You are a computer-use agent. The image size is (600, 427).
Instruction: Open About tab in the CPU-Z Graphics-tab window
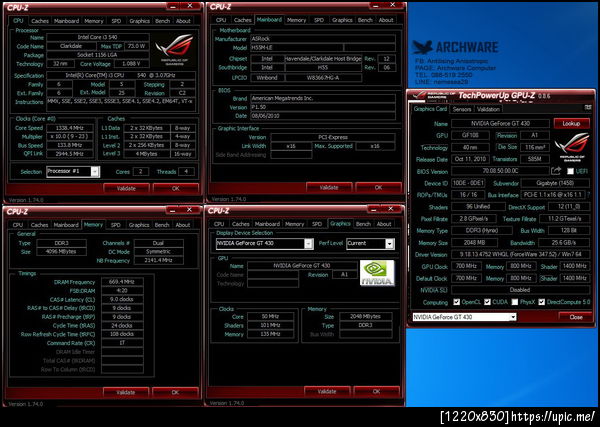pos(384,224)
